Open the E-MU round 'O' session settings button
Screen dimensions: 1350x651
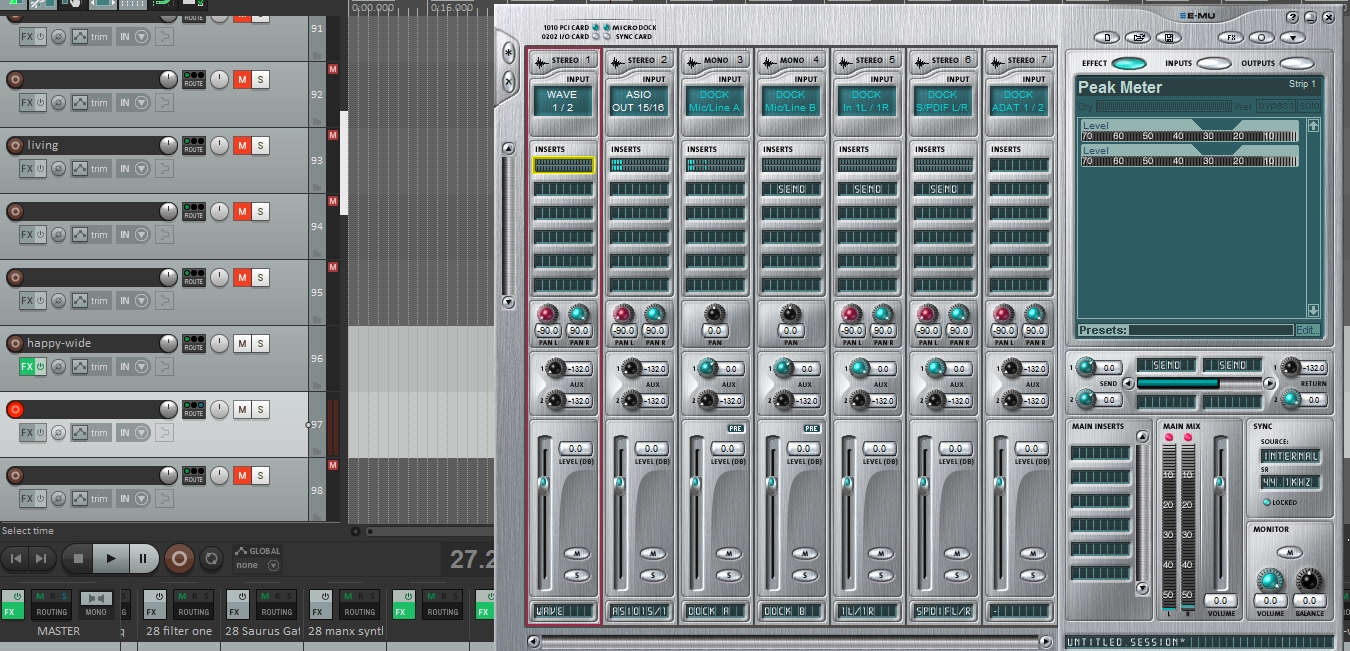[x=1262, y=38]
